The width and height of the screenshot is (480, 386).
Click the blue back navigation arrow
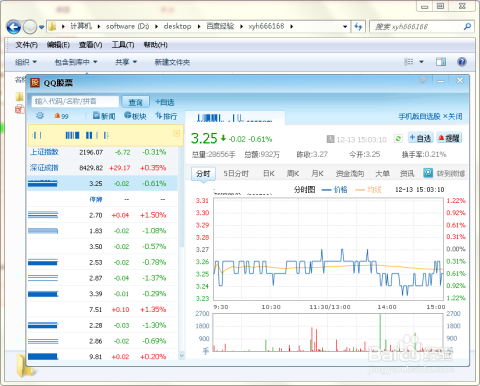(14, 27)
